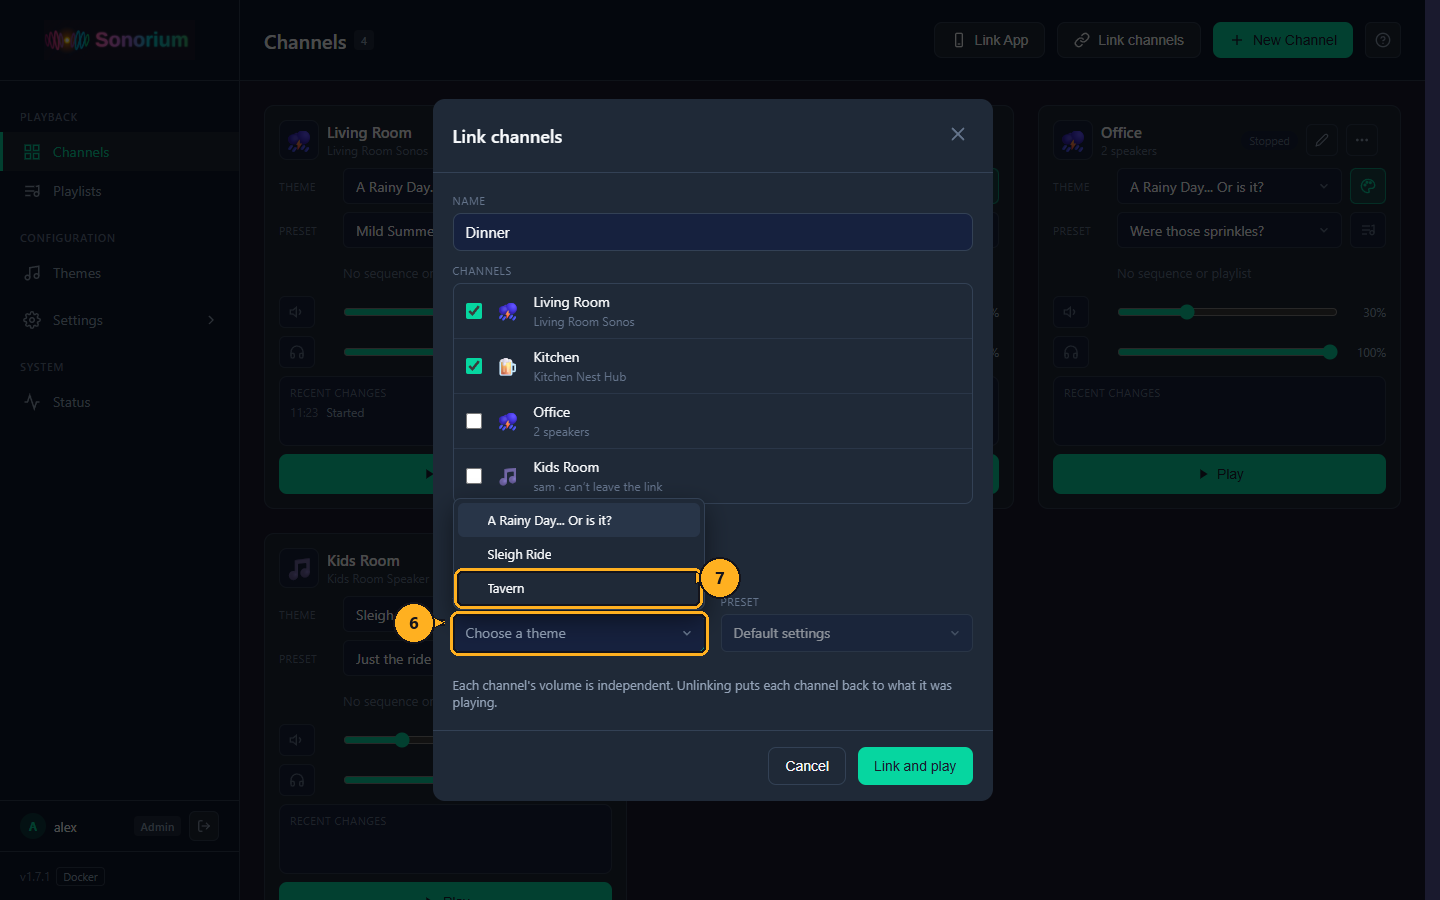Click the Link App button
The width and height of the screenshot is (1440, 900).
coord(990,40)
